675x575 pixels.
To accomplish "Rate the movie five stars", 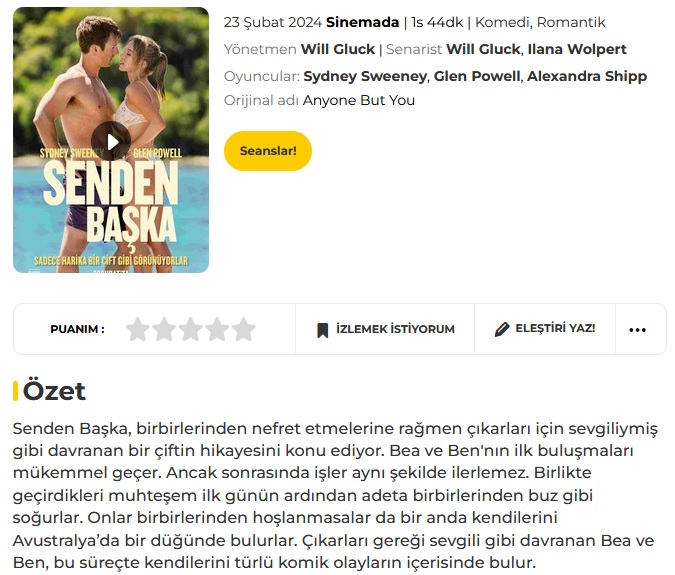I will click(244, 329).
